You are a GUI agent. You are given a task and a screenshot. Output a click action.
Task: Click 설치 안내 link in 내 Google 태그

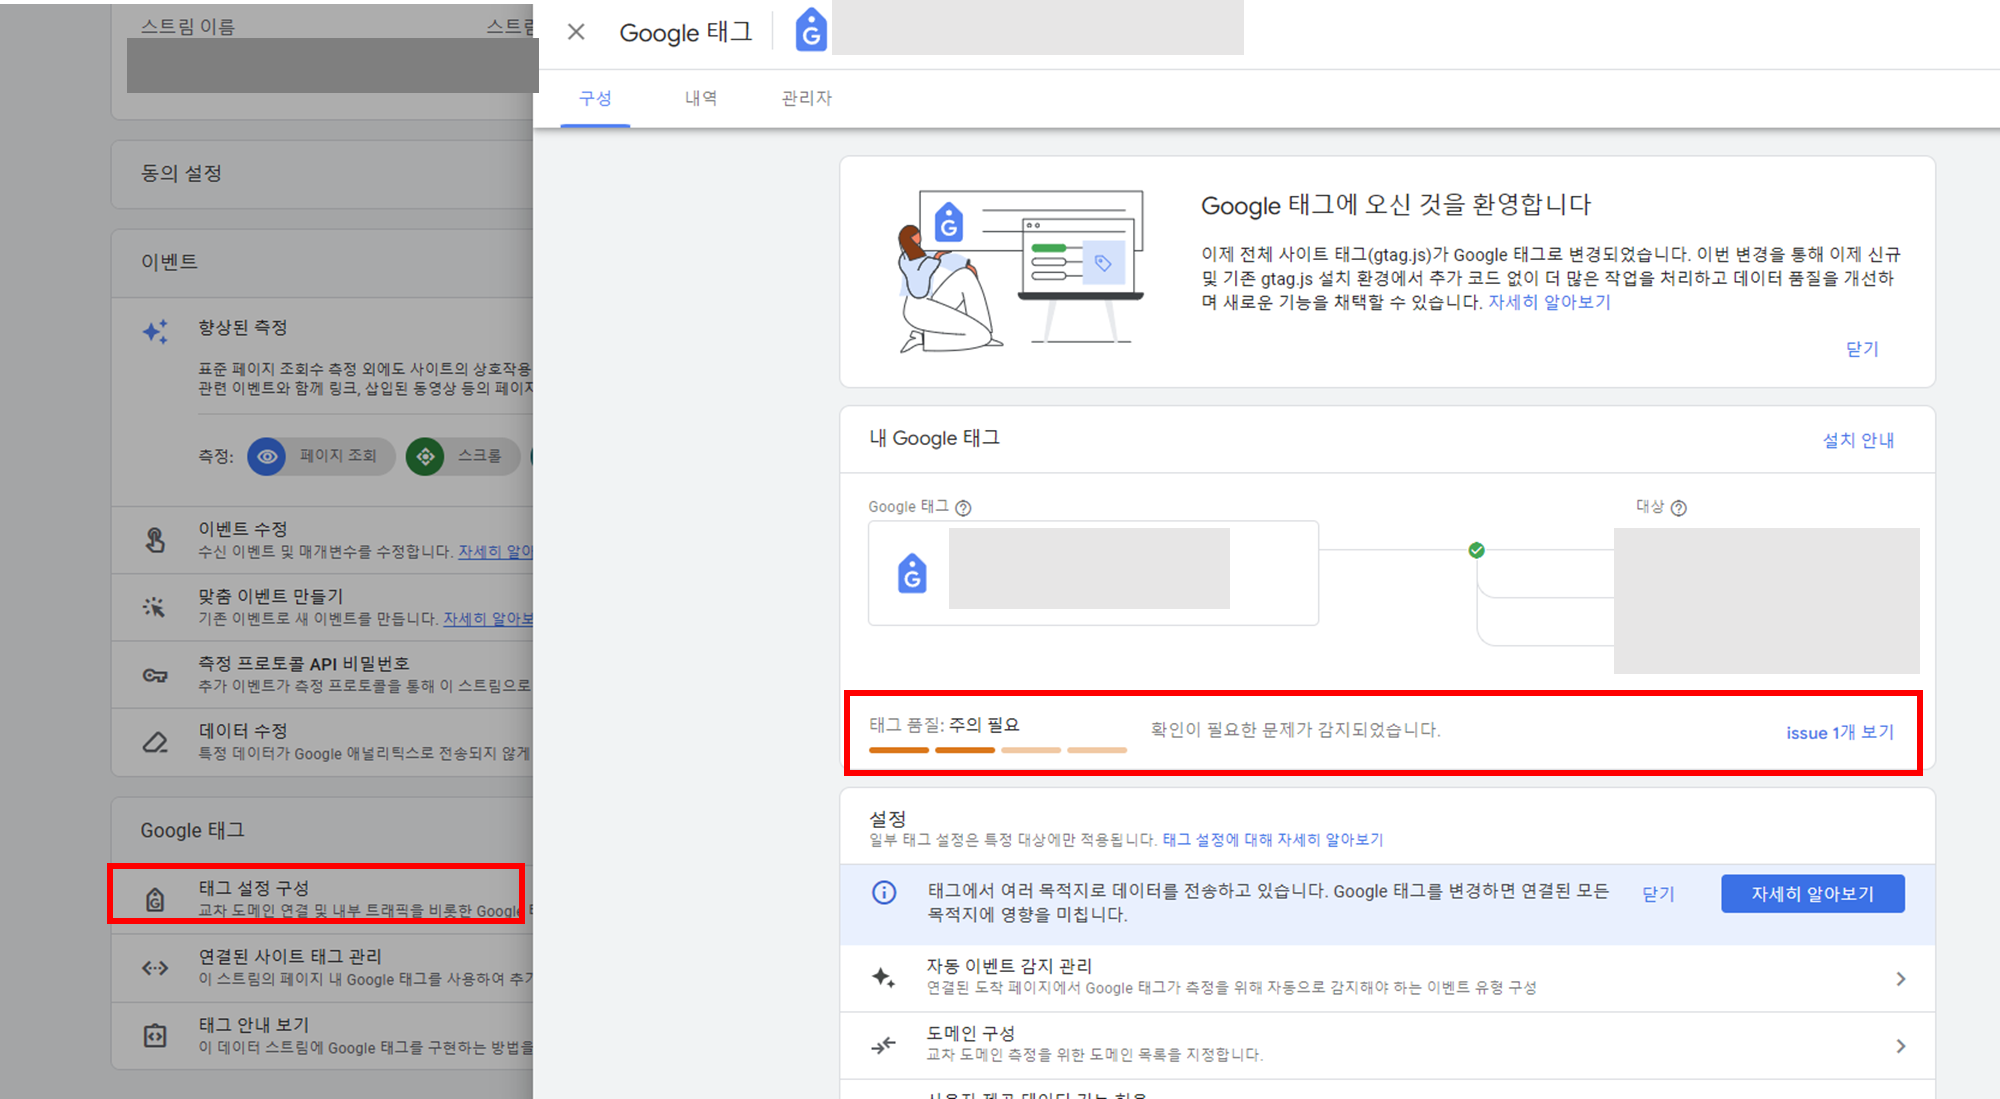point(1858,440)
